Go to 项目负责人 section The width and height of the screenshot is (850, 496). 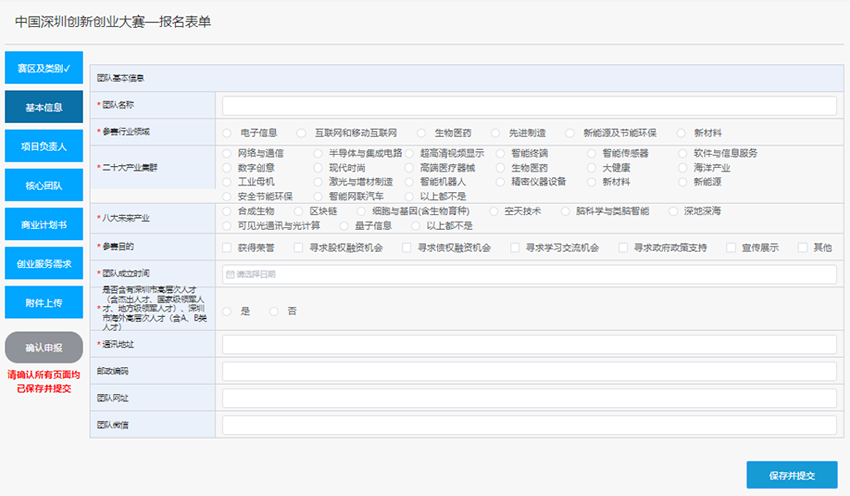pyautogui.click(x=44, y=146)
